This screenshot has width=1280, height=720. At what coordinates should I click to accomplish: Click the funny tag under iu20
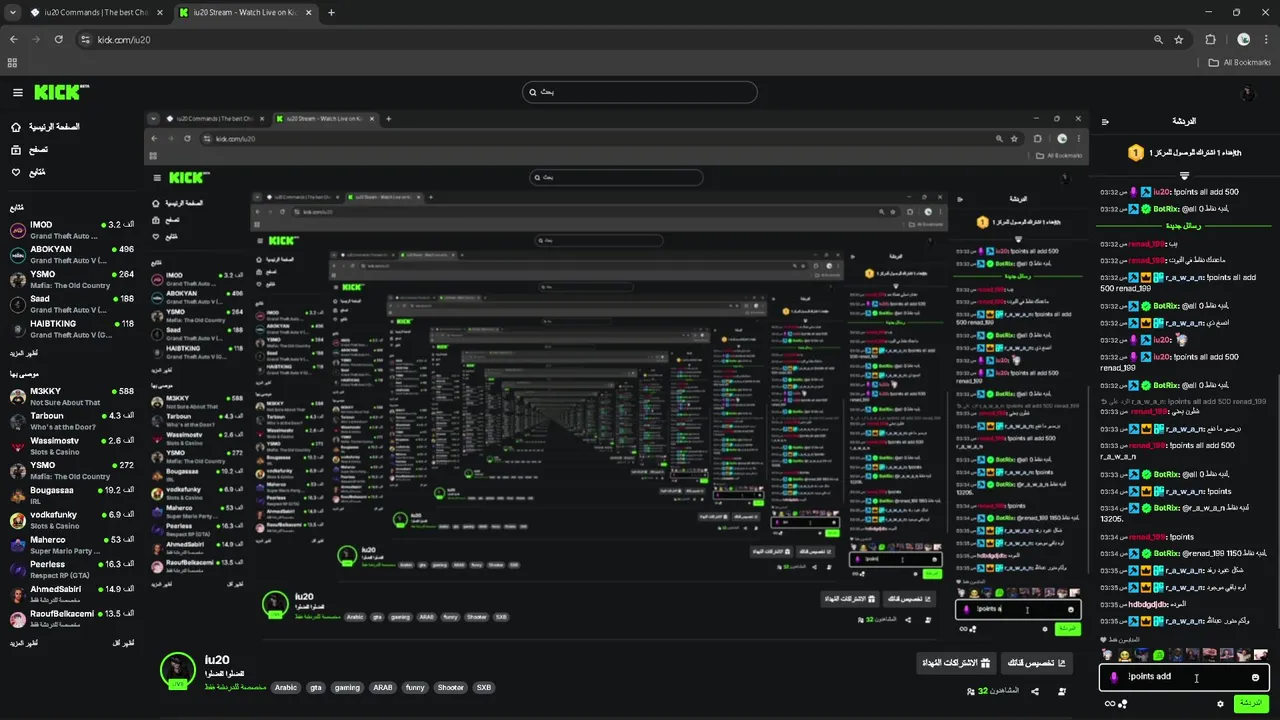(x=414, y=688)
